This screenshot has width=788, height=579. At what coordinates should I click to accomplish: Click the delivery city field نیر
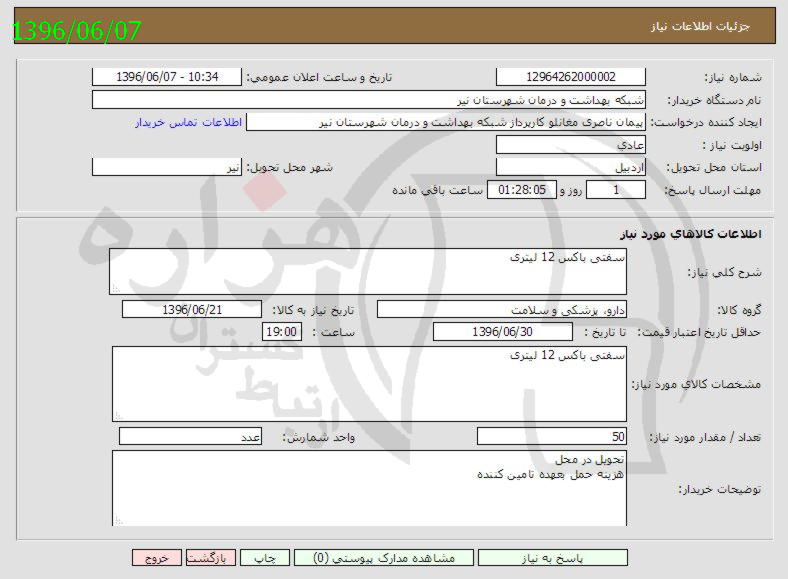tap(167, 167)
